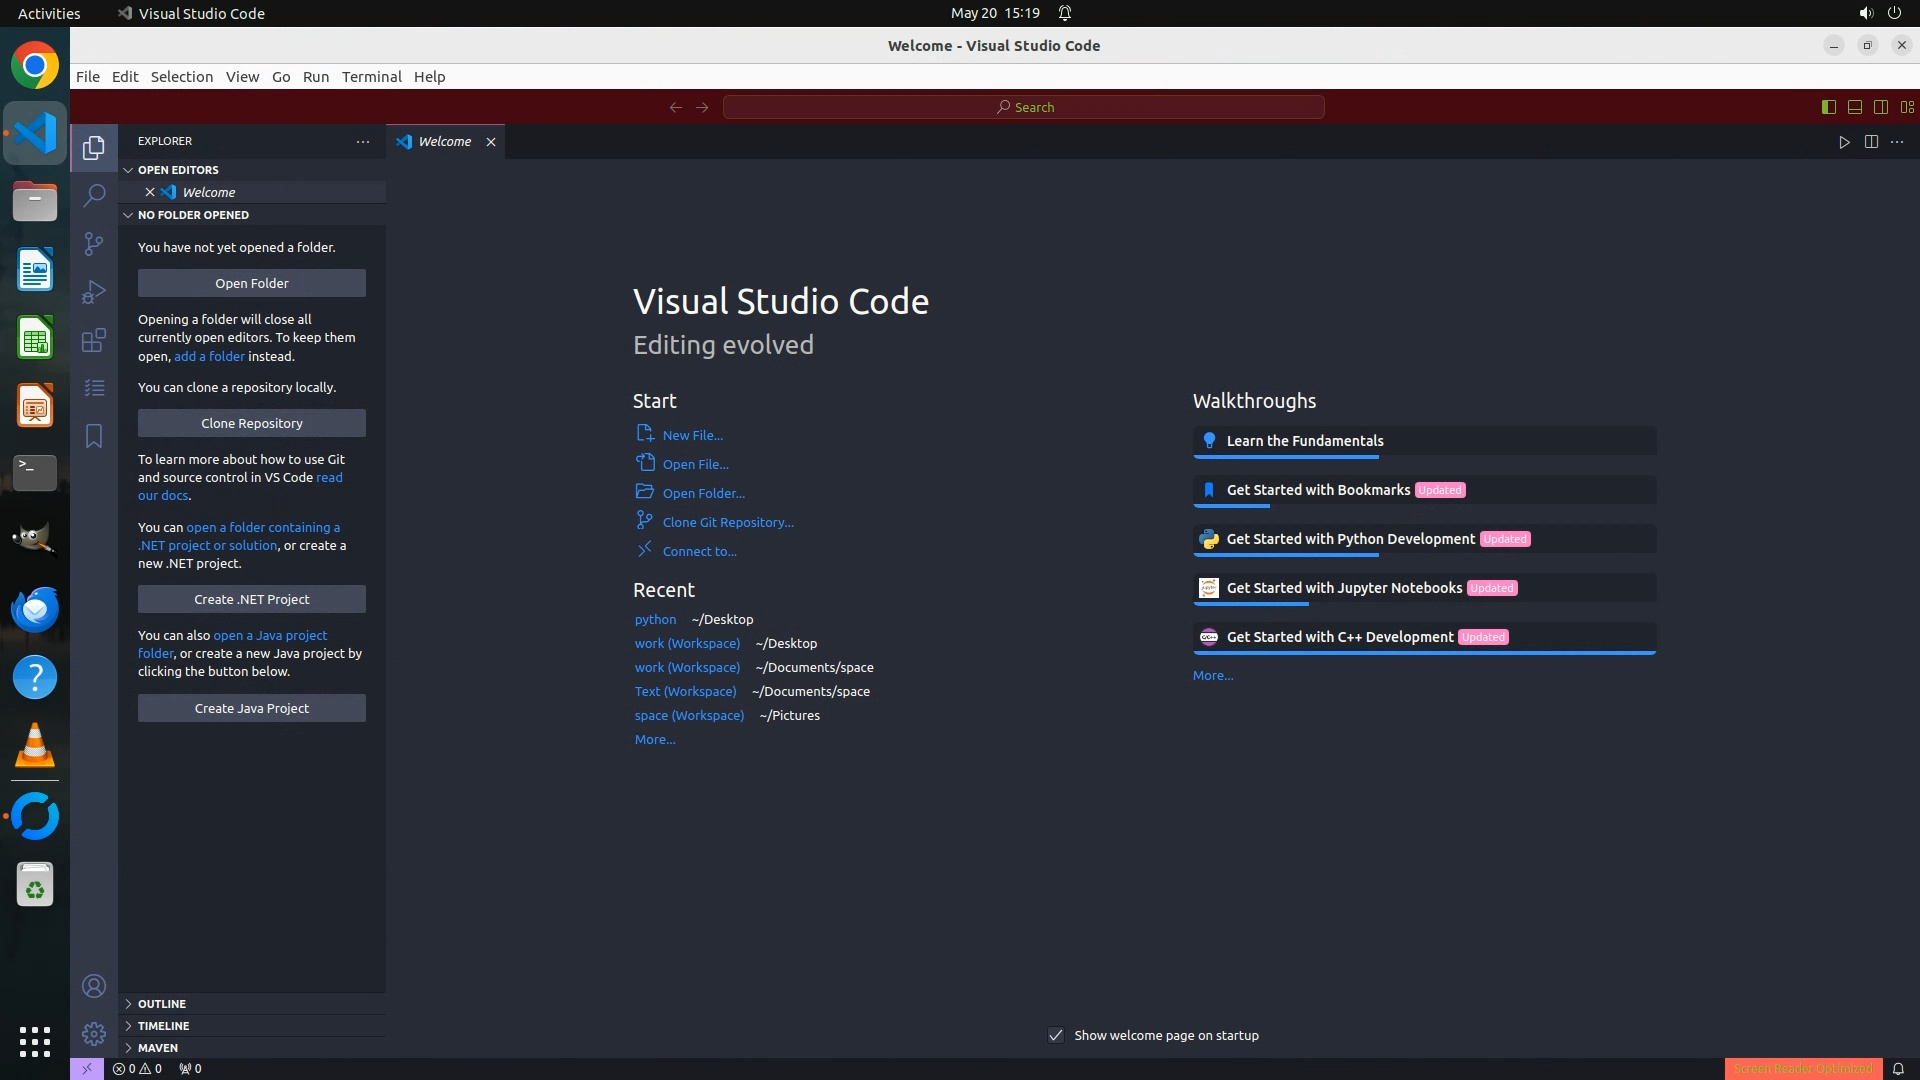The image size is (1920, 1080).
Task: Expand the Timeline section
Action: (x=163, y=1026)
